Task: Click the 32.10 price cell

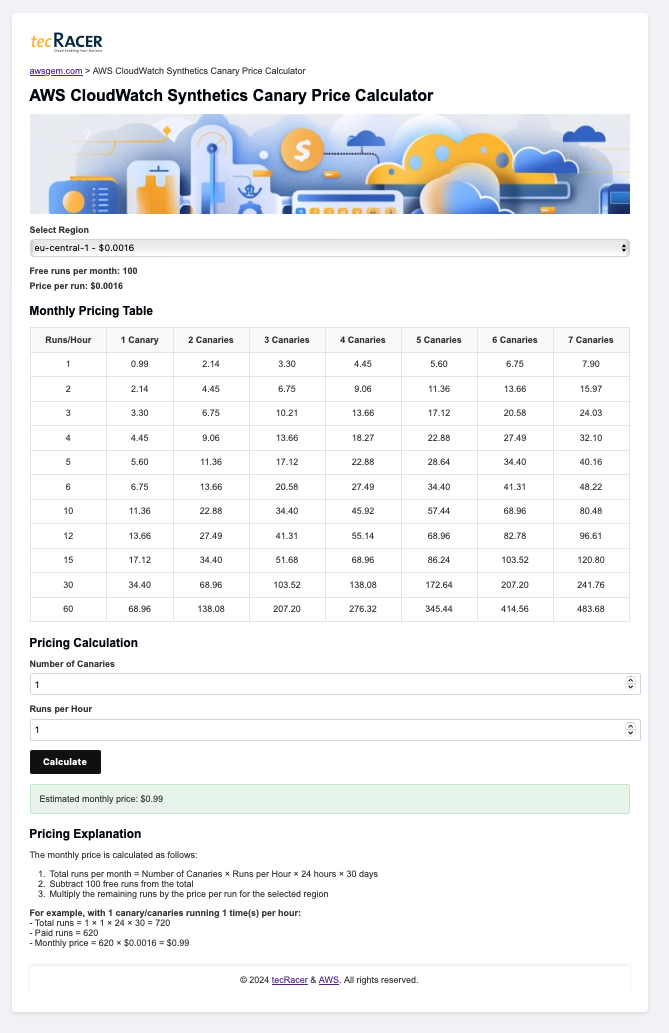Action: click(591, 438)
